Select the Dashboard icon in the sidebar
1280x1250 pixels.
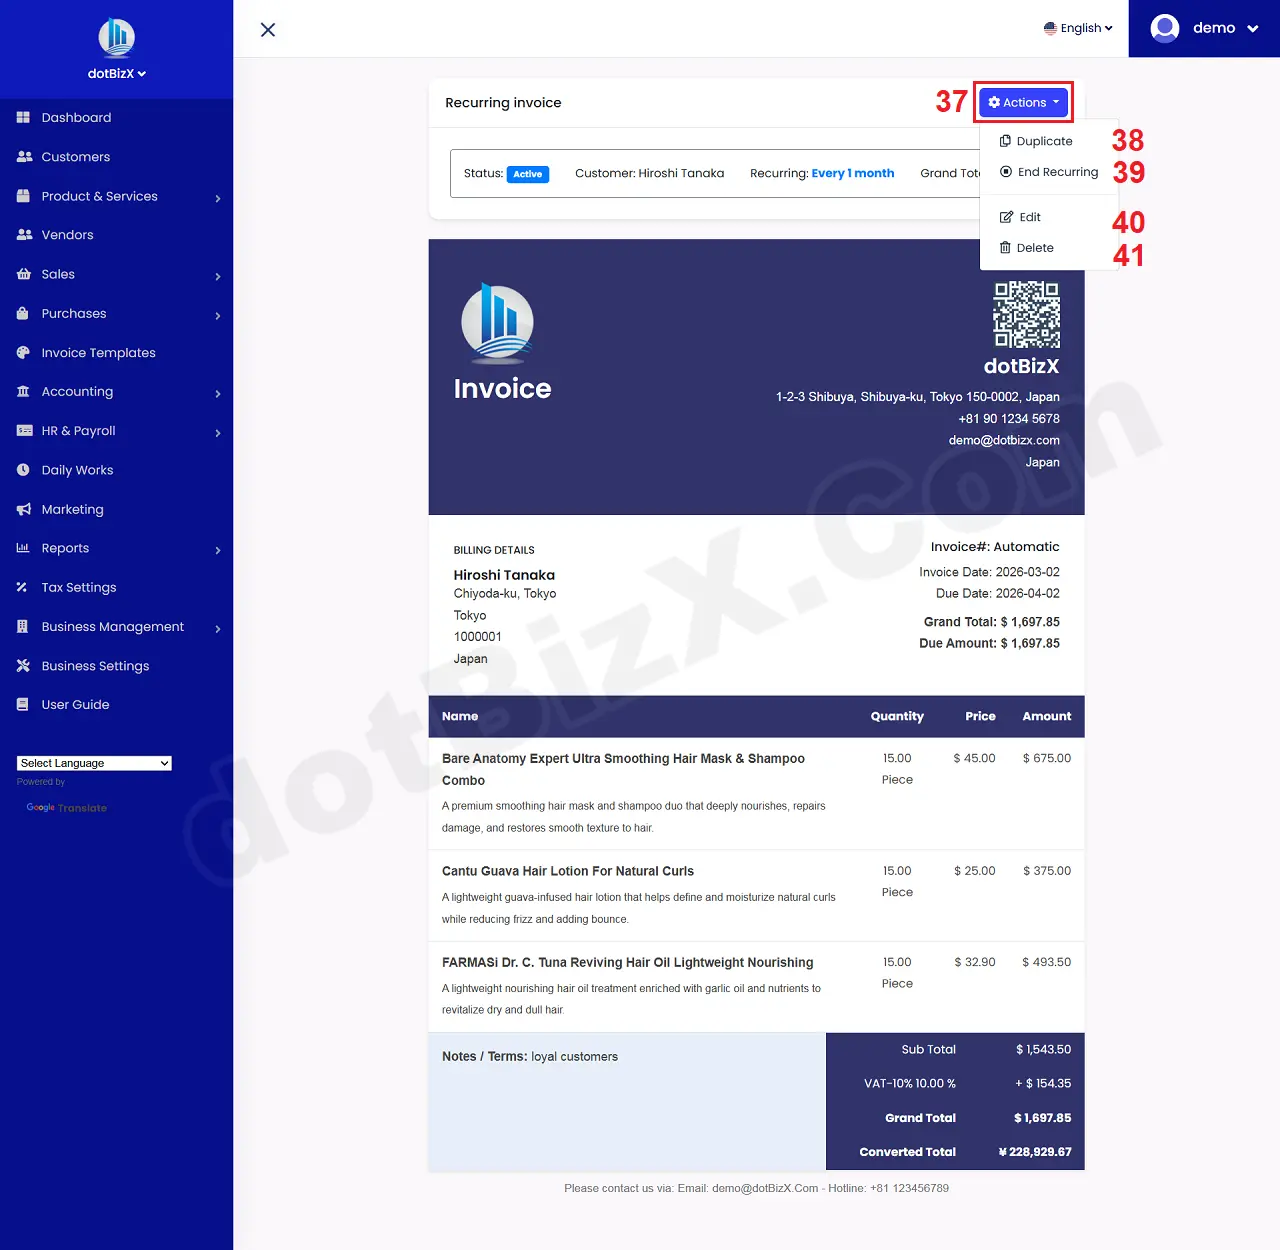[x=23, y=117]
